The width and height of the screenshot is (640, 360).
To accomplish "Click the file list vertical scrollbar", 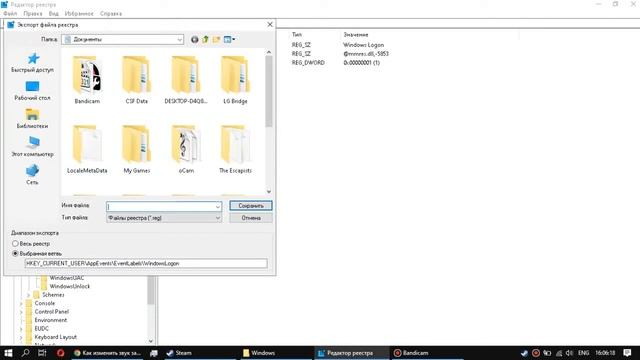I will [269, 91].
